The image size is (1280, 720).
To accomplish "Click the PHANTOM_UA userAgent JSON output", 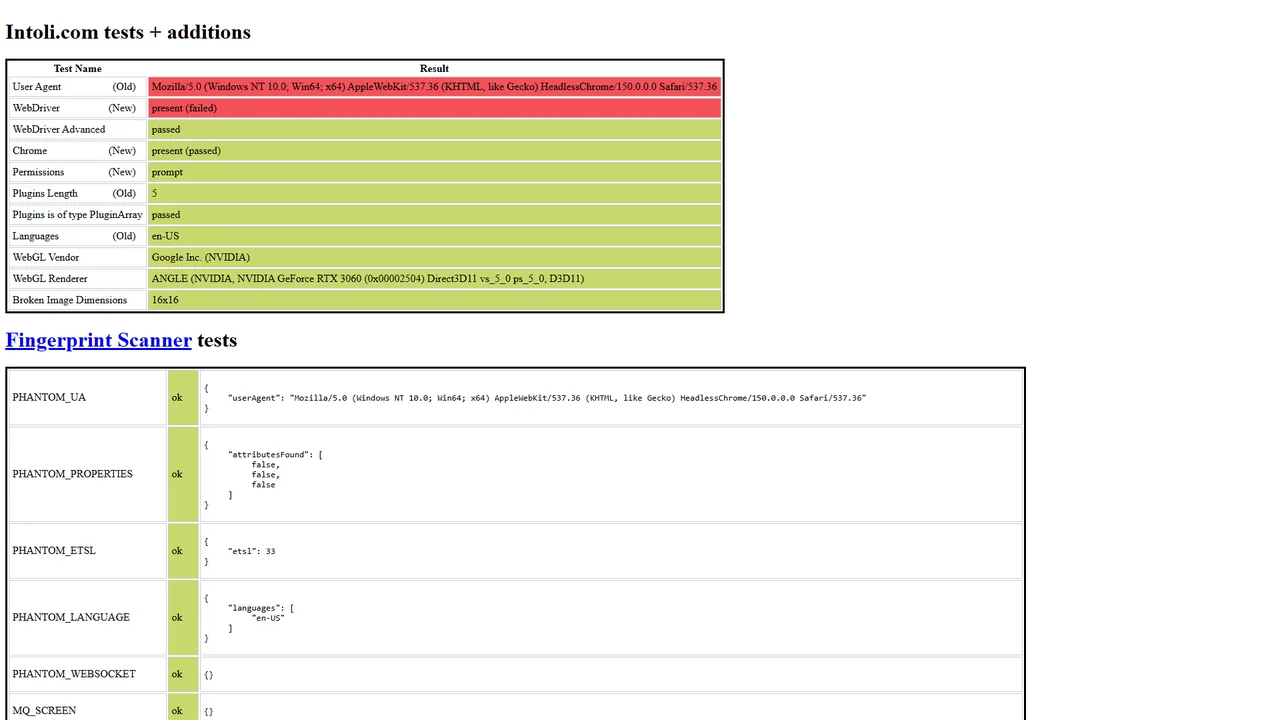I will coord(547,398).
